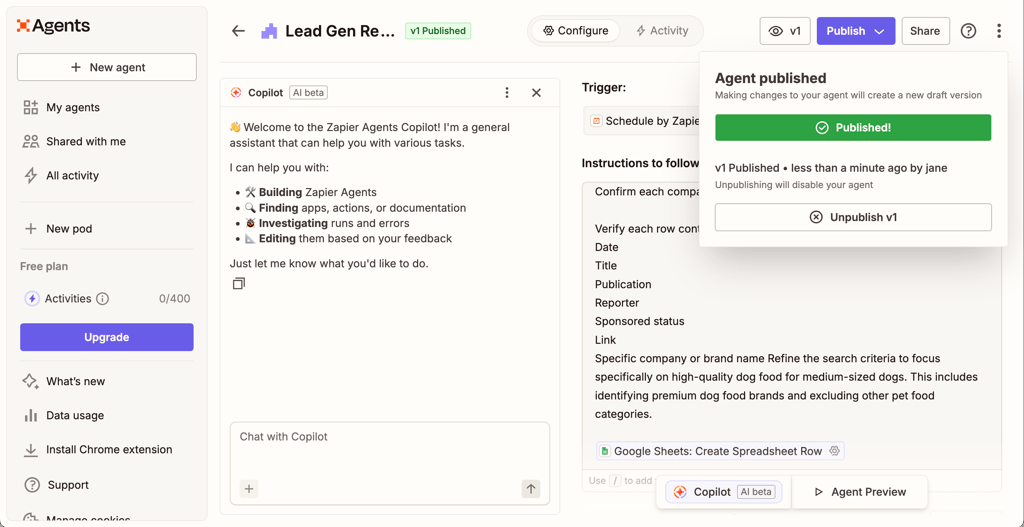1024x527 pixels.
Task: Click the Share button
Action: tap(925, 31)
